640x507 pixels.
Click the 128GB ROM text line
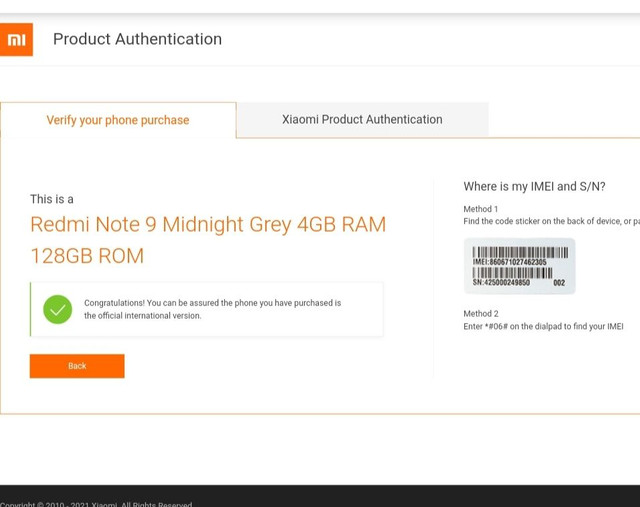[87, 256]
